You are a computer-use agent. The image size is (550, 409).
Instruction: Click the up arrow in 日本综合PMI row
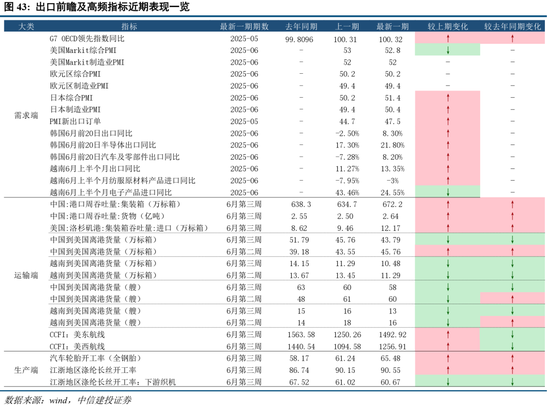[x=448, y=98]
